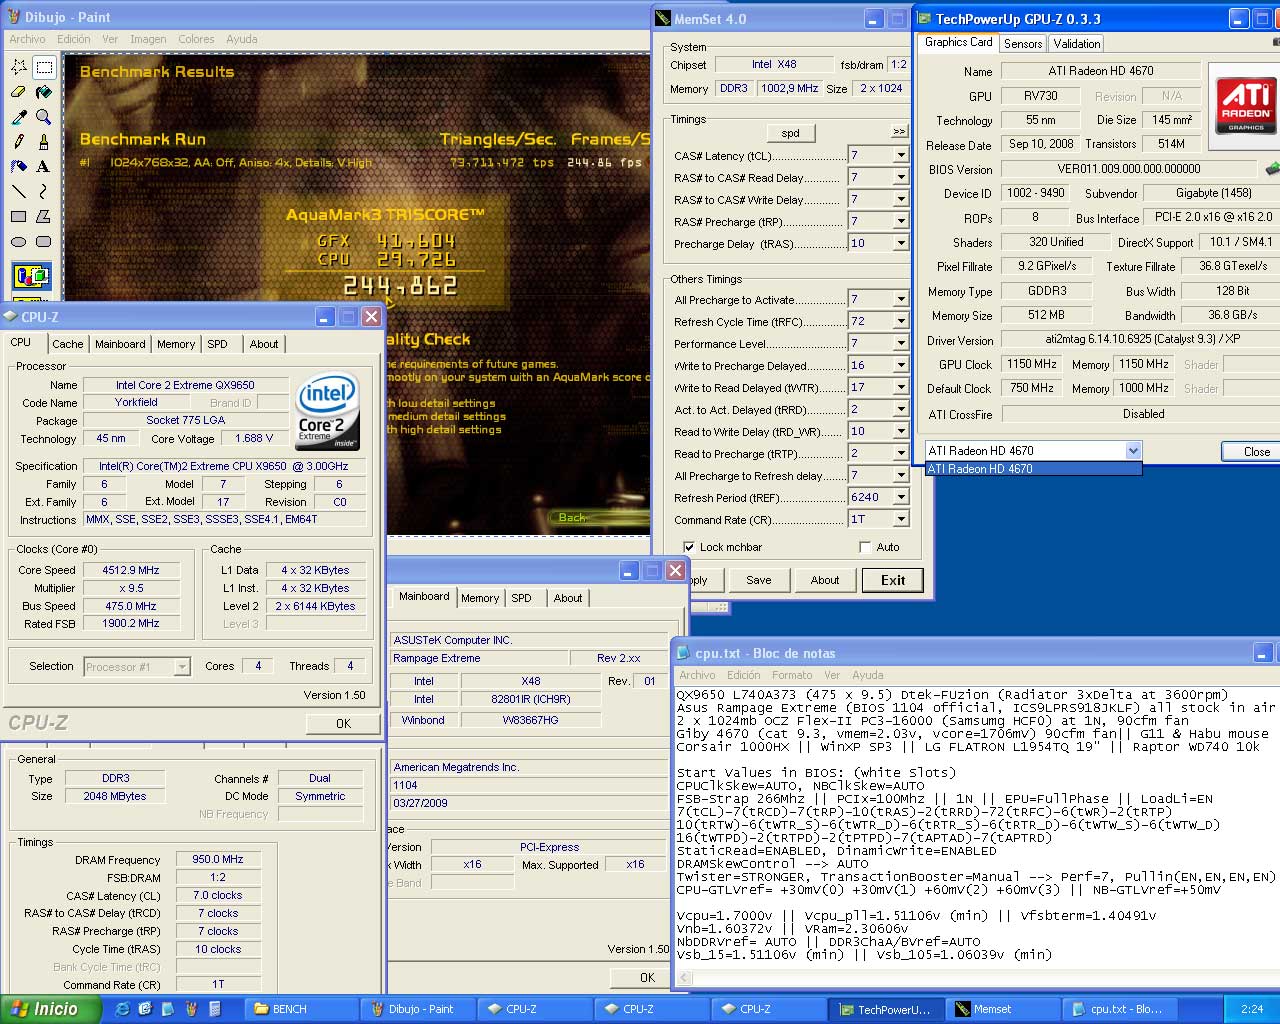Viewport: 1280px width, 1024px height.
Task: Open the Inicio start menu
Action: [x=50, y=1009]
